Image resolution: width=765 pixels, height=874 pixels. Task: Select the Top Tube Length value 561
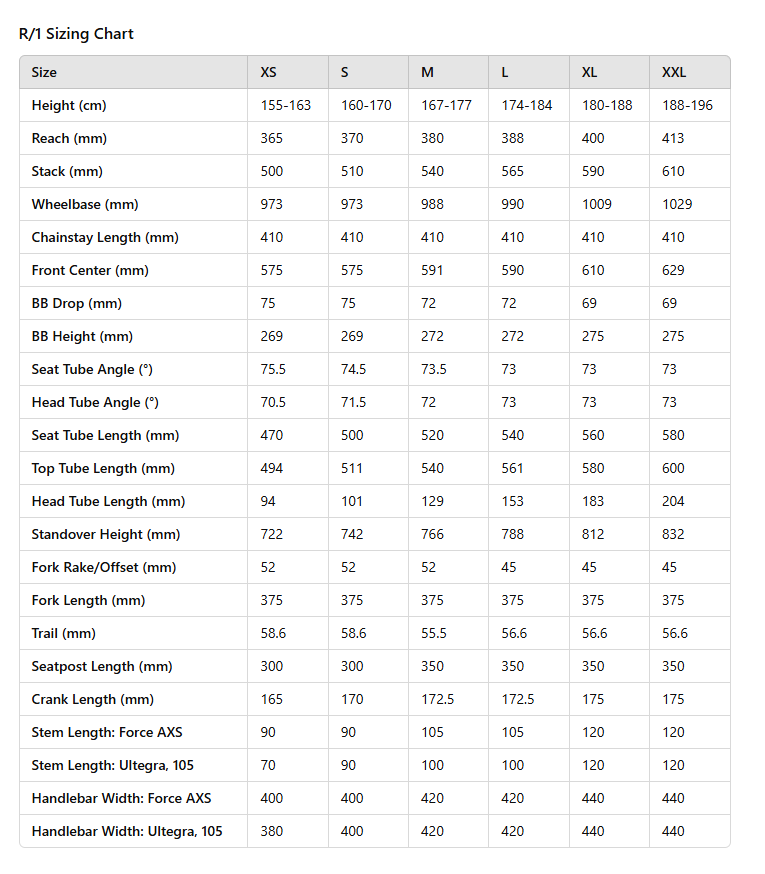pyautogui.click(x=512, y=468)
